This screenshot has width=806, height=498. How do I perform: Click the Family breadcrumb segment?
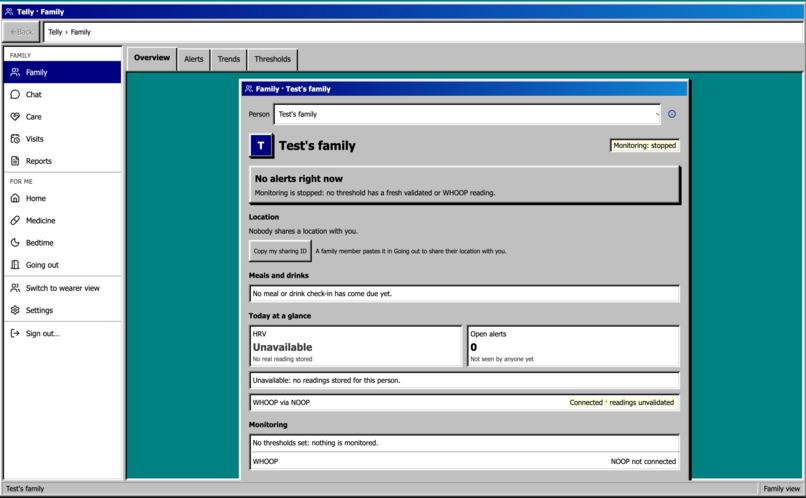(x=81, y=32)
